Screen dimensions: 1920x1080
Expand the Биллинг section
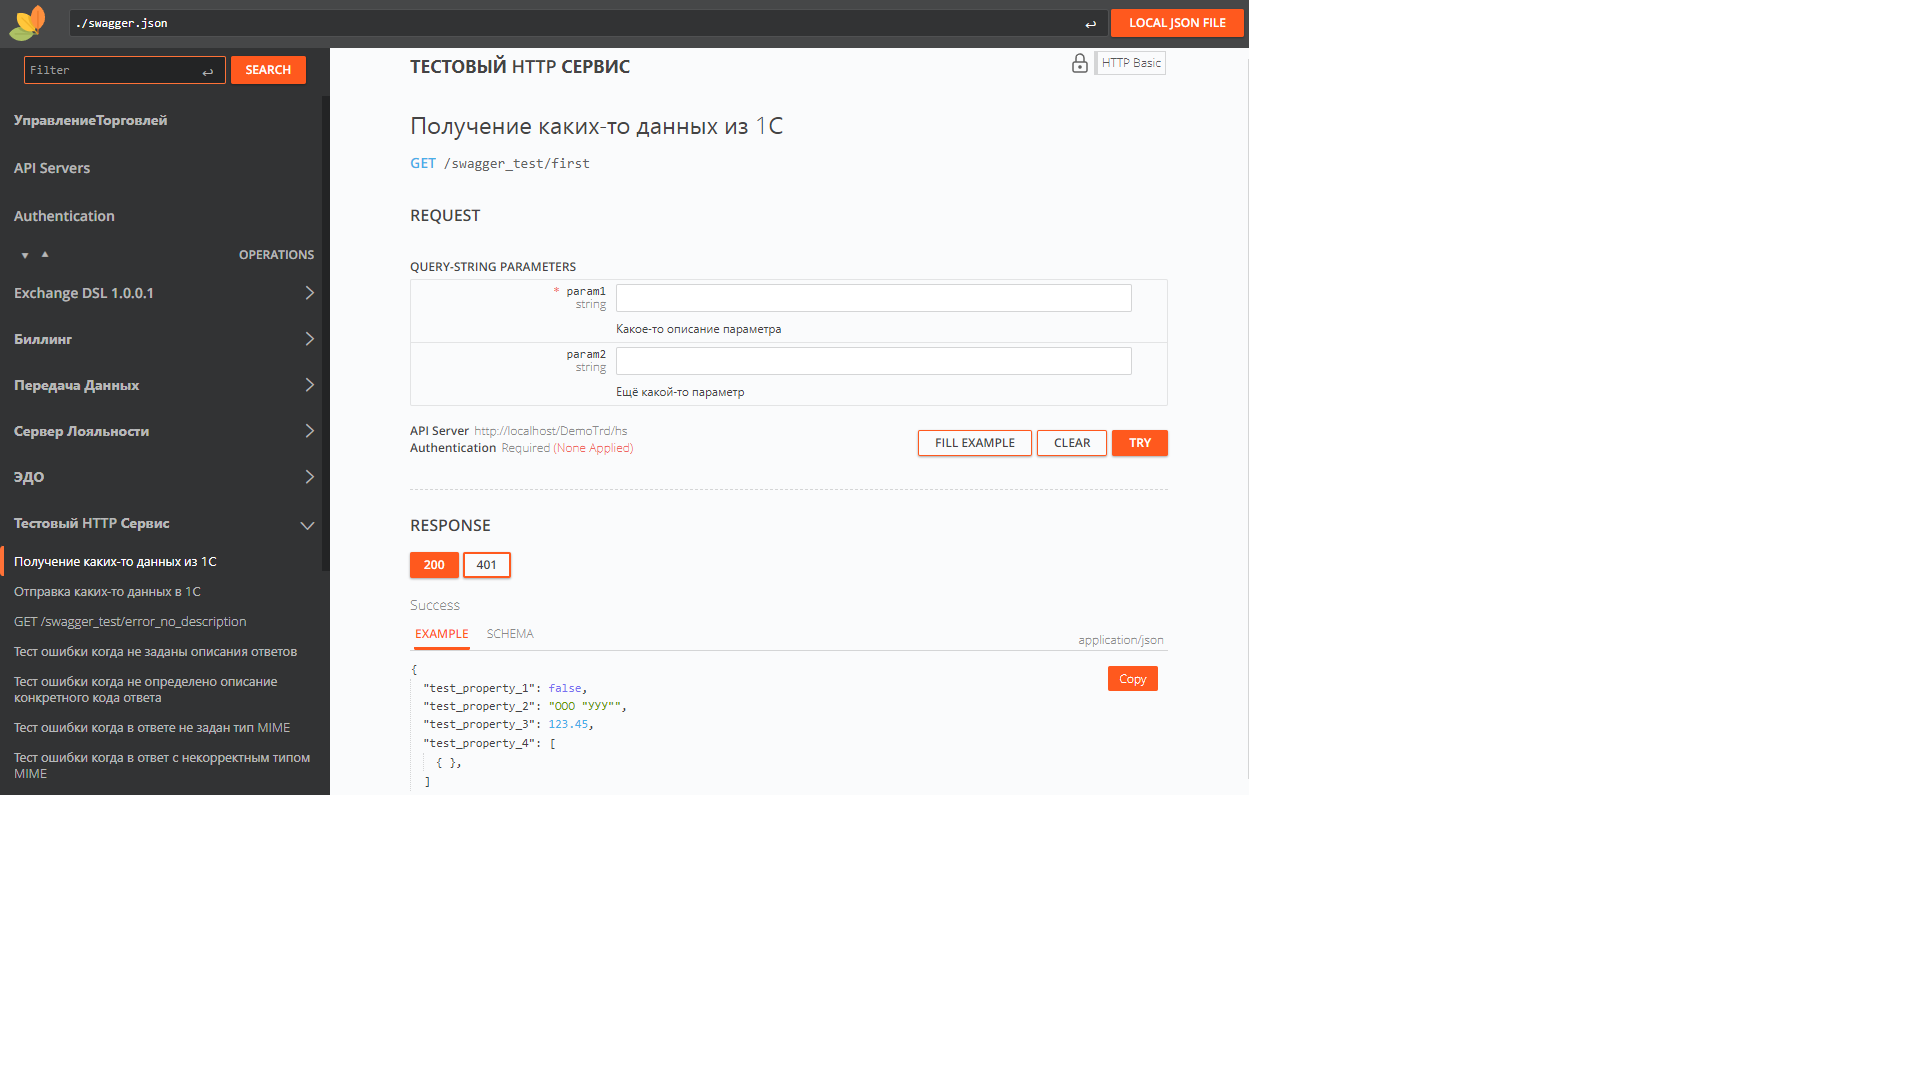[309, 339]
